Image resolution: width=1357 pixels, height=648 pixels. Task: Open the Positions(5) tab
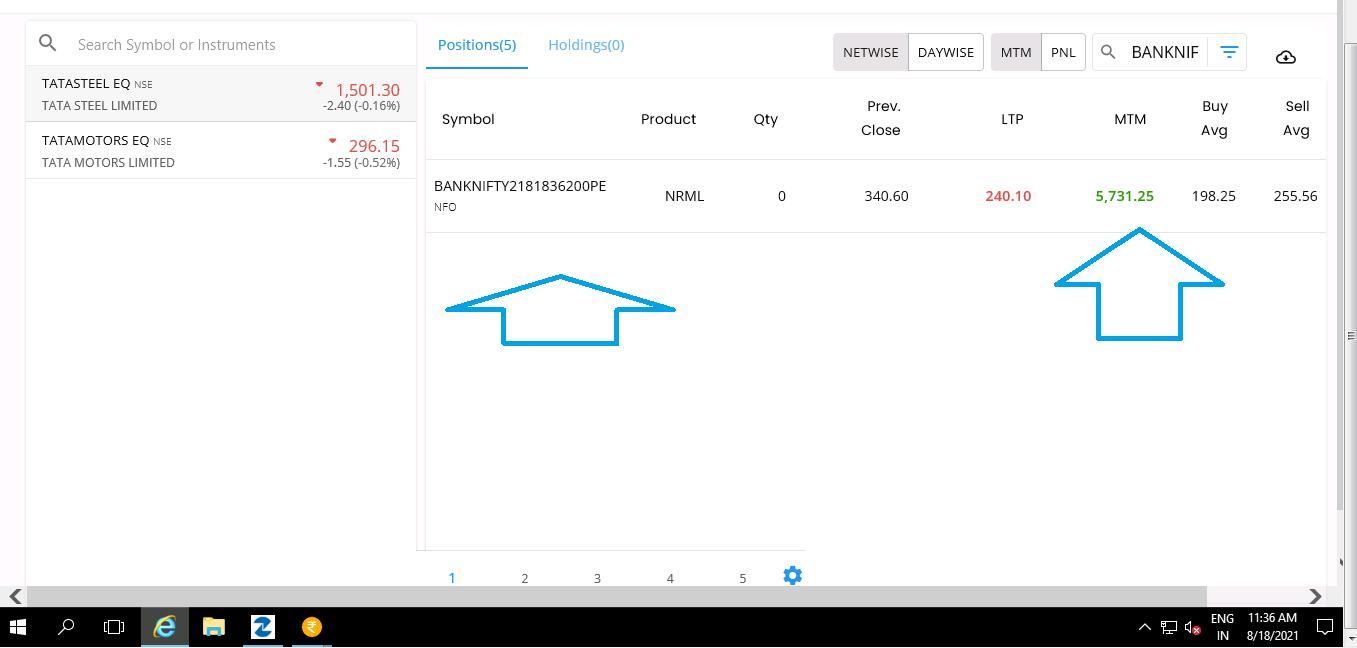[x=477, y=45]
